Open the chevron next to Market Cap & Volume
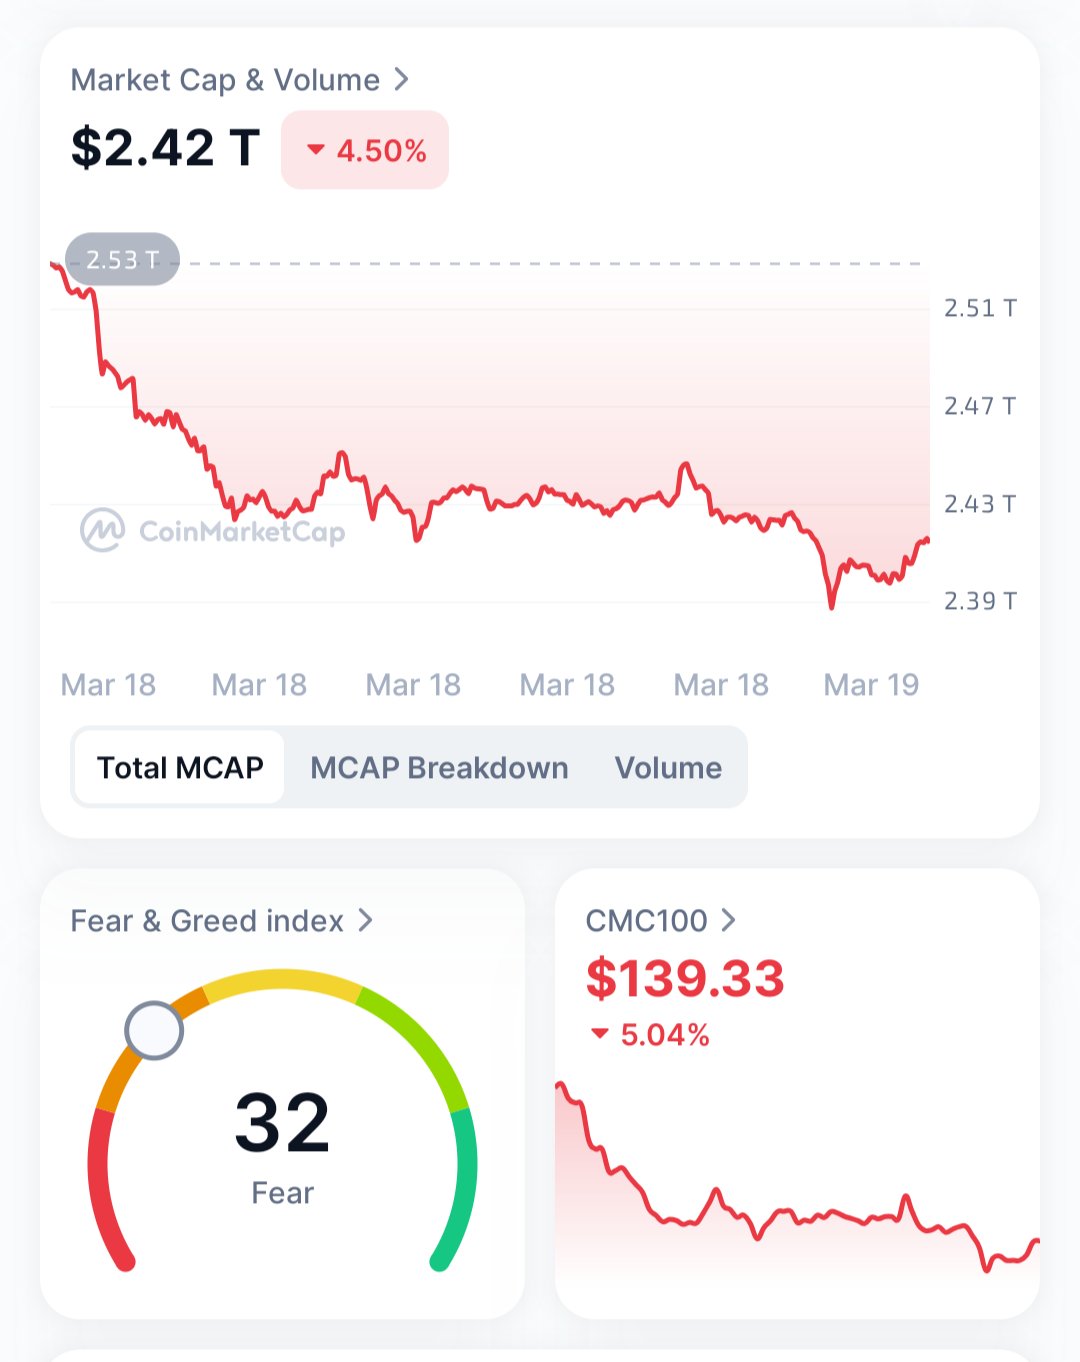1080x1362 pixels. point(402,79)
